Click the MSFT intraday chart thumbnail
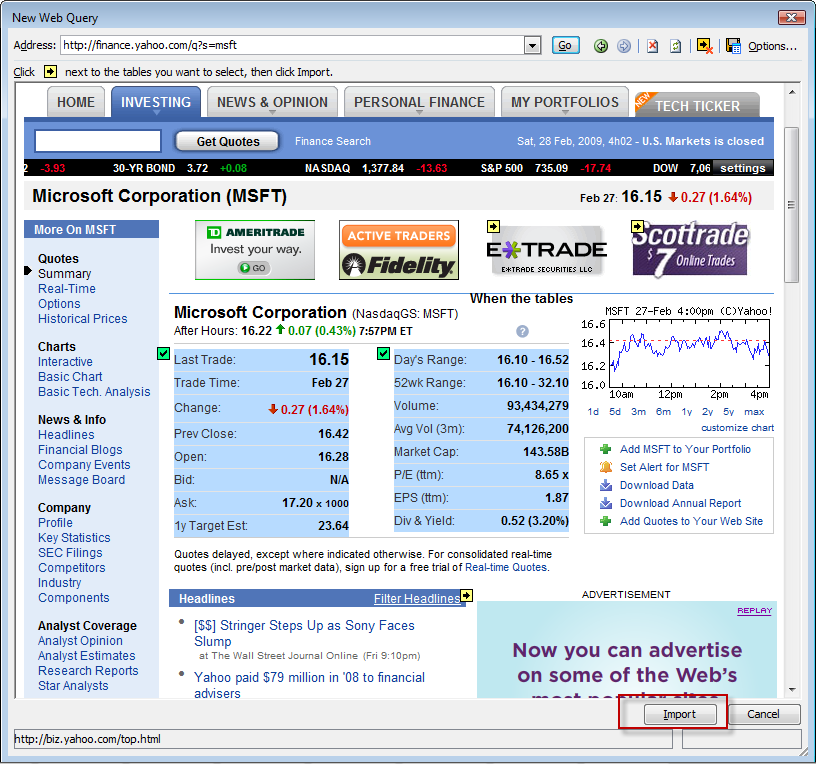Image resolution: width=816 pixels, height=764 pixels. tap(676, 353)
